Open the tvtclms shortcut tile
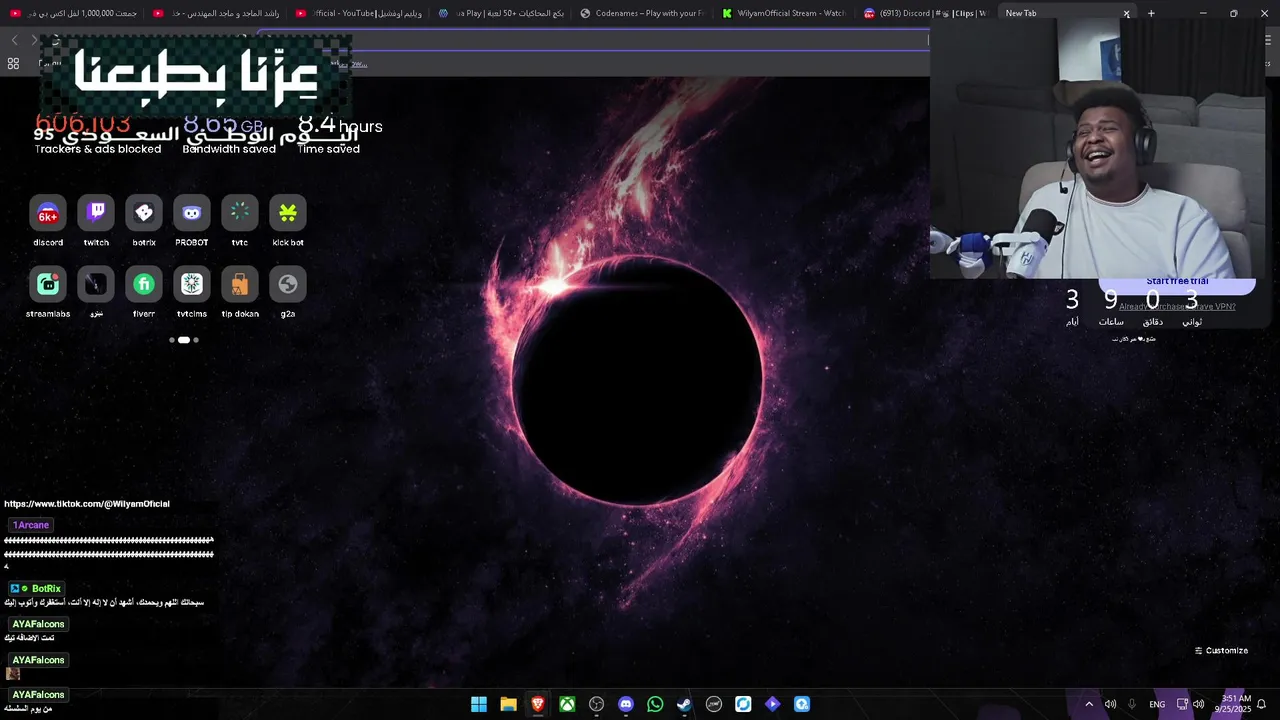The height and width of the screenshot is (720, 1280). pos(192,285)
